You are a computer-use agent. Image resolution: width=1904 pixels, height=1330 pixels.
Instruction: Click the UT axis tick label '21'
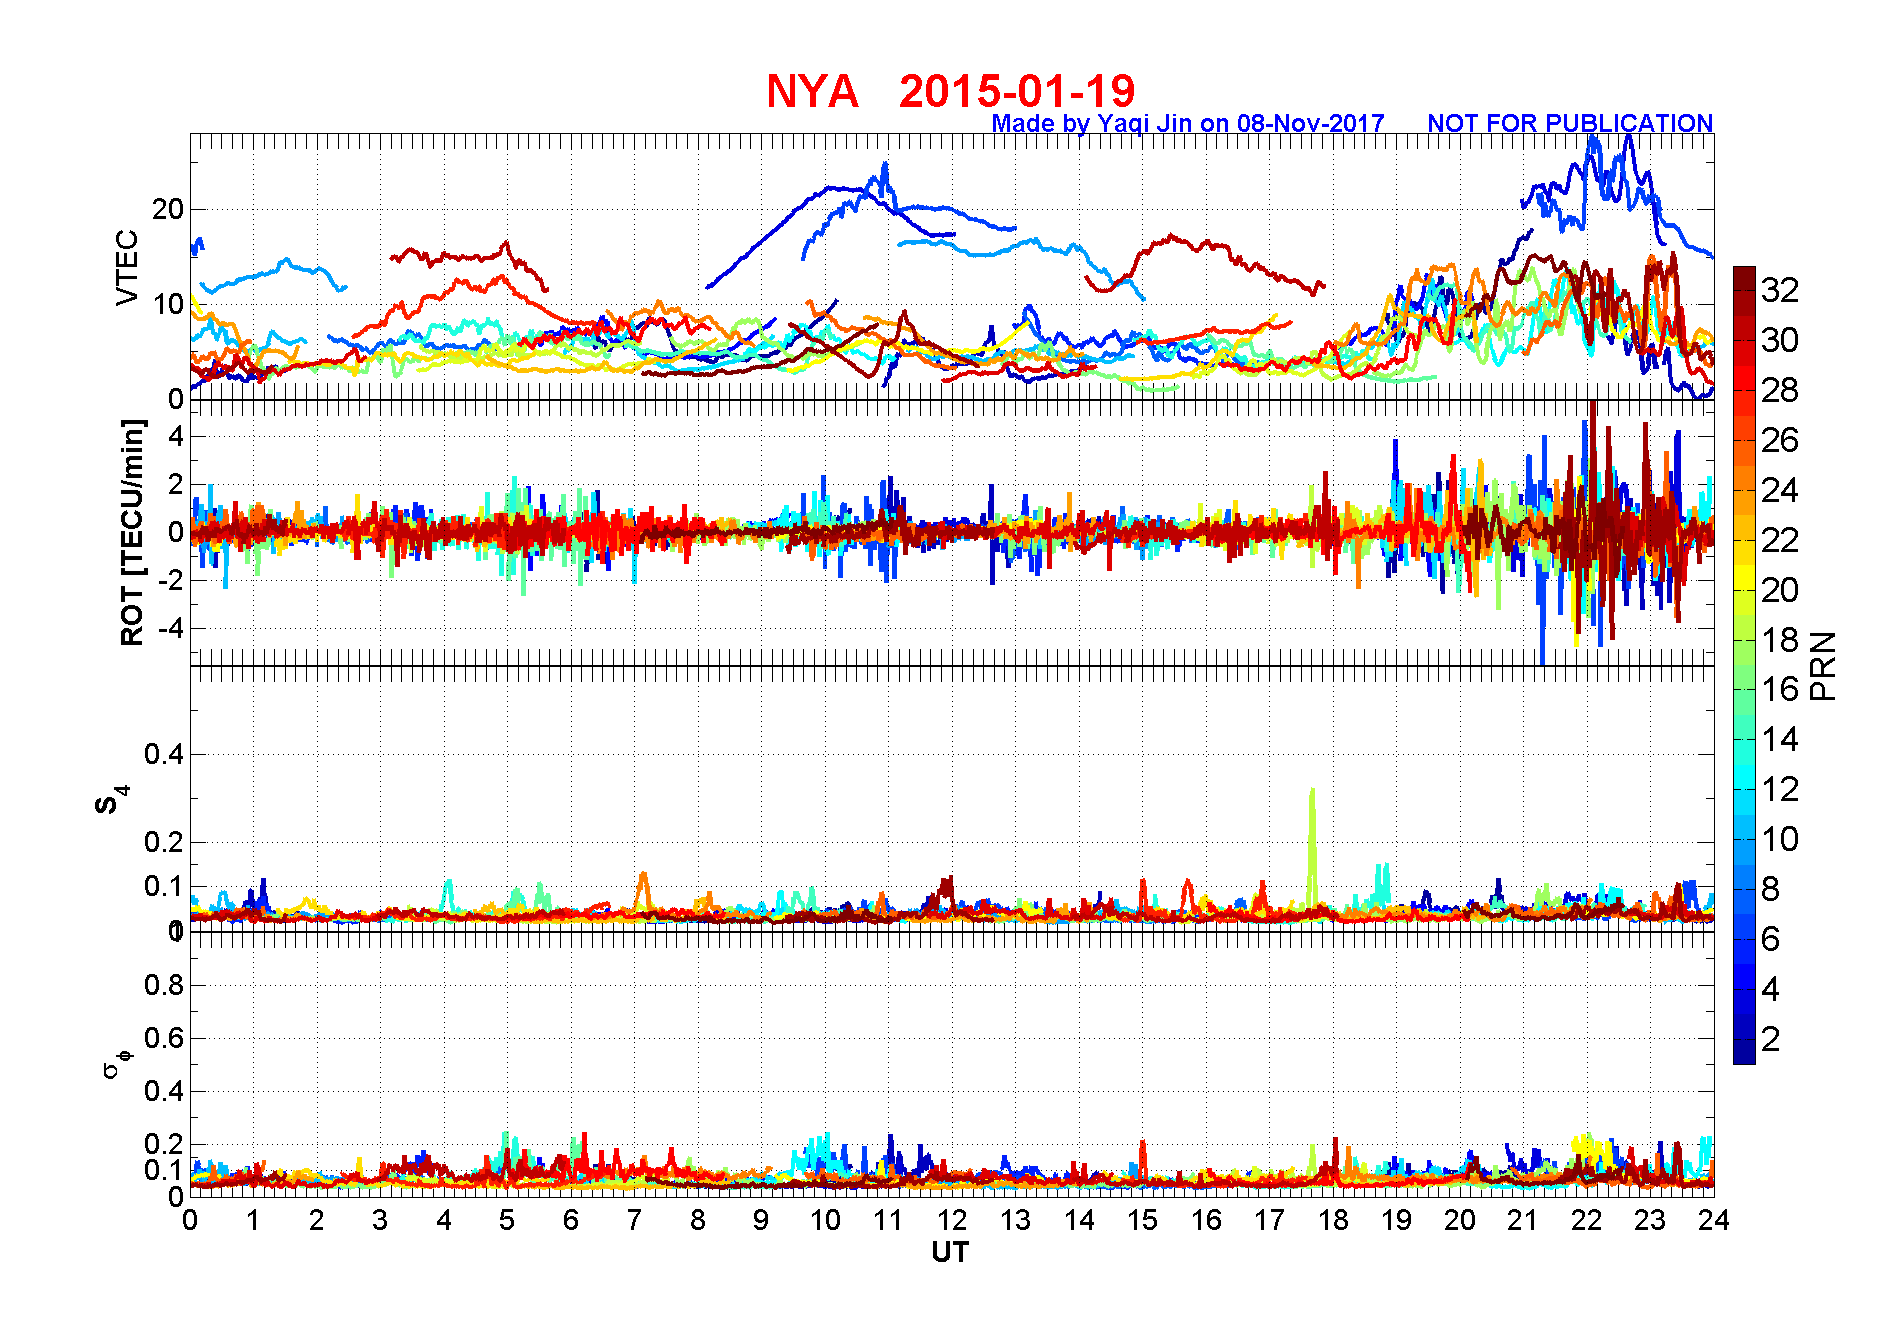coord(1523,1220)
